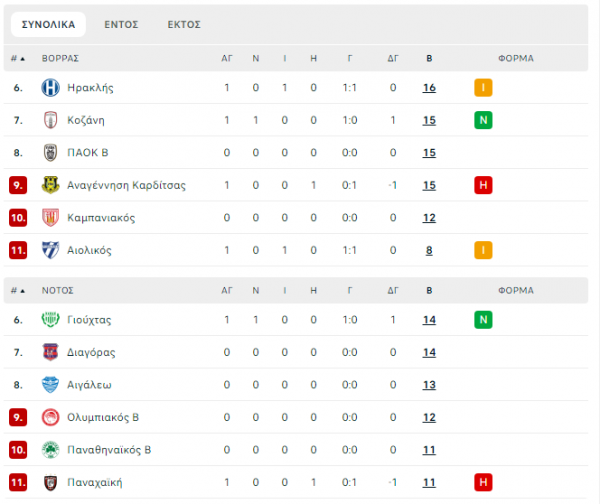Switch to the ΕΚΤΟΣ tab

click(x=184, y=24)
